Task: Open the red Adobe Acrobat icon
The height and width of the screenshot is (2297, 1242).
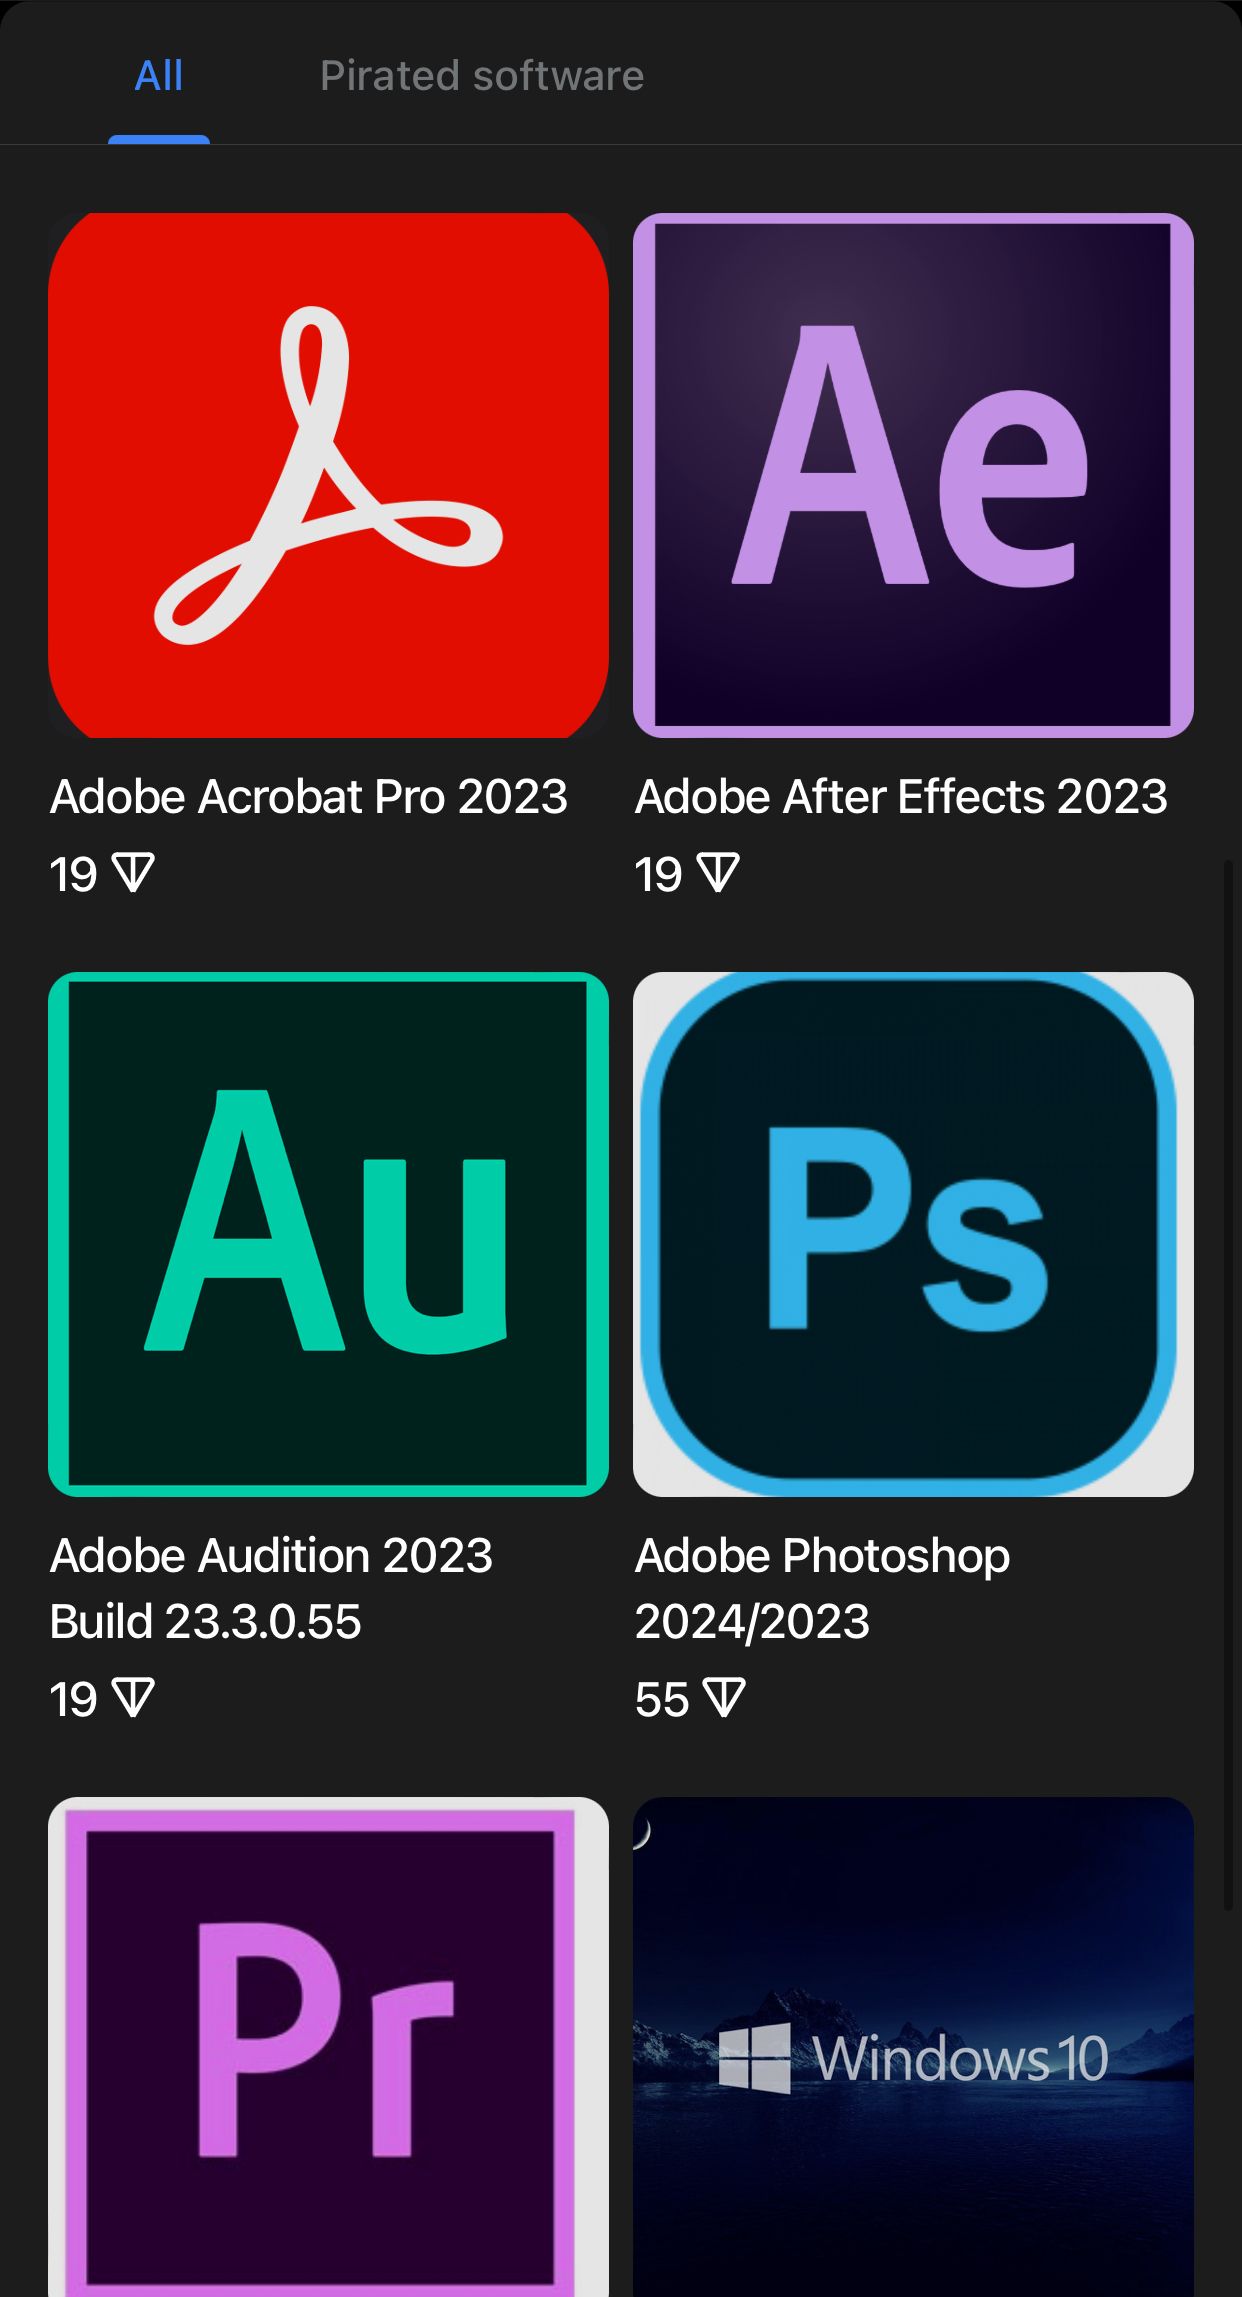Action: click(328, 475)
